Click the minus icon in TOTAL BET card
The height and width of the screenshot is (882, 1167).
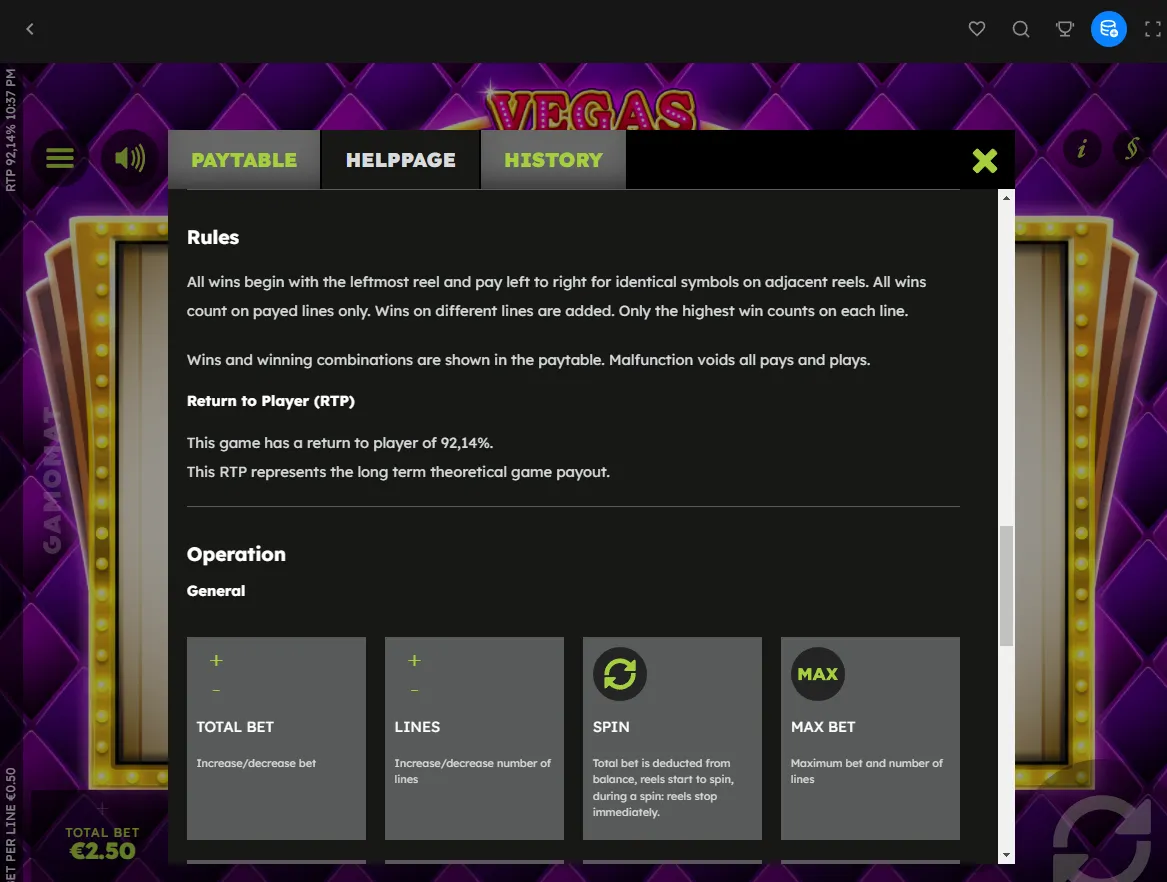(216, 691)
